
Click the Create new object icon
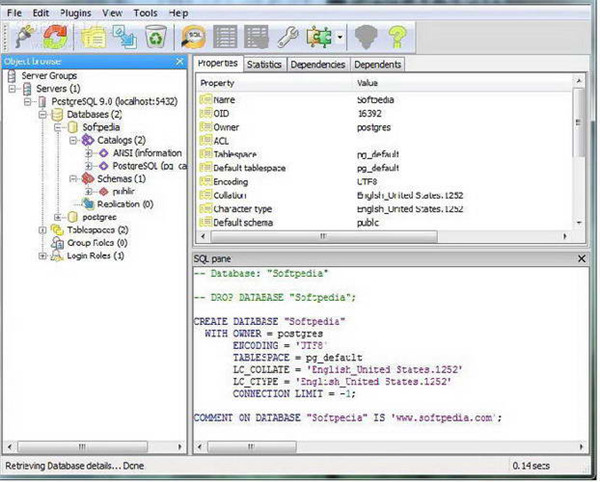tap(126, 37)
